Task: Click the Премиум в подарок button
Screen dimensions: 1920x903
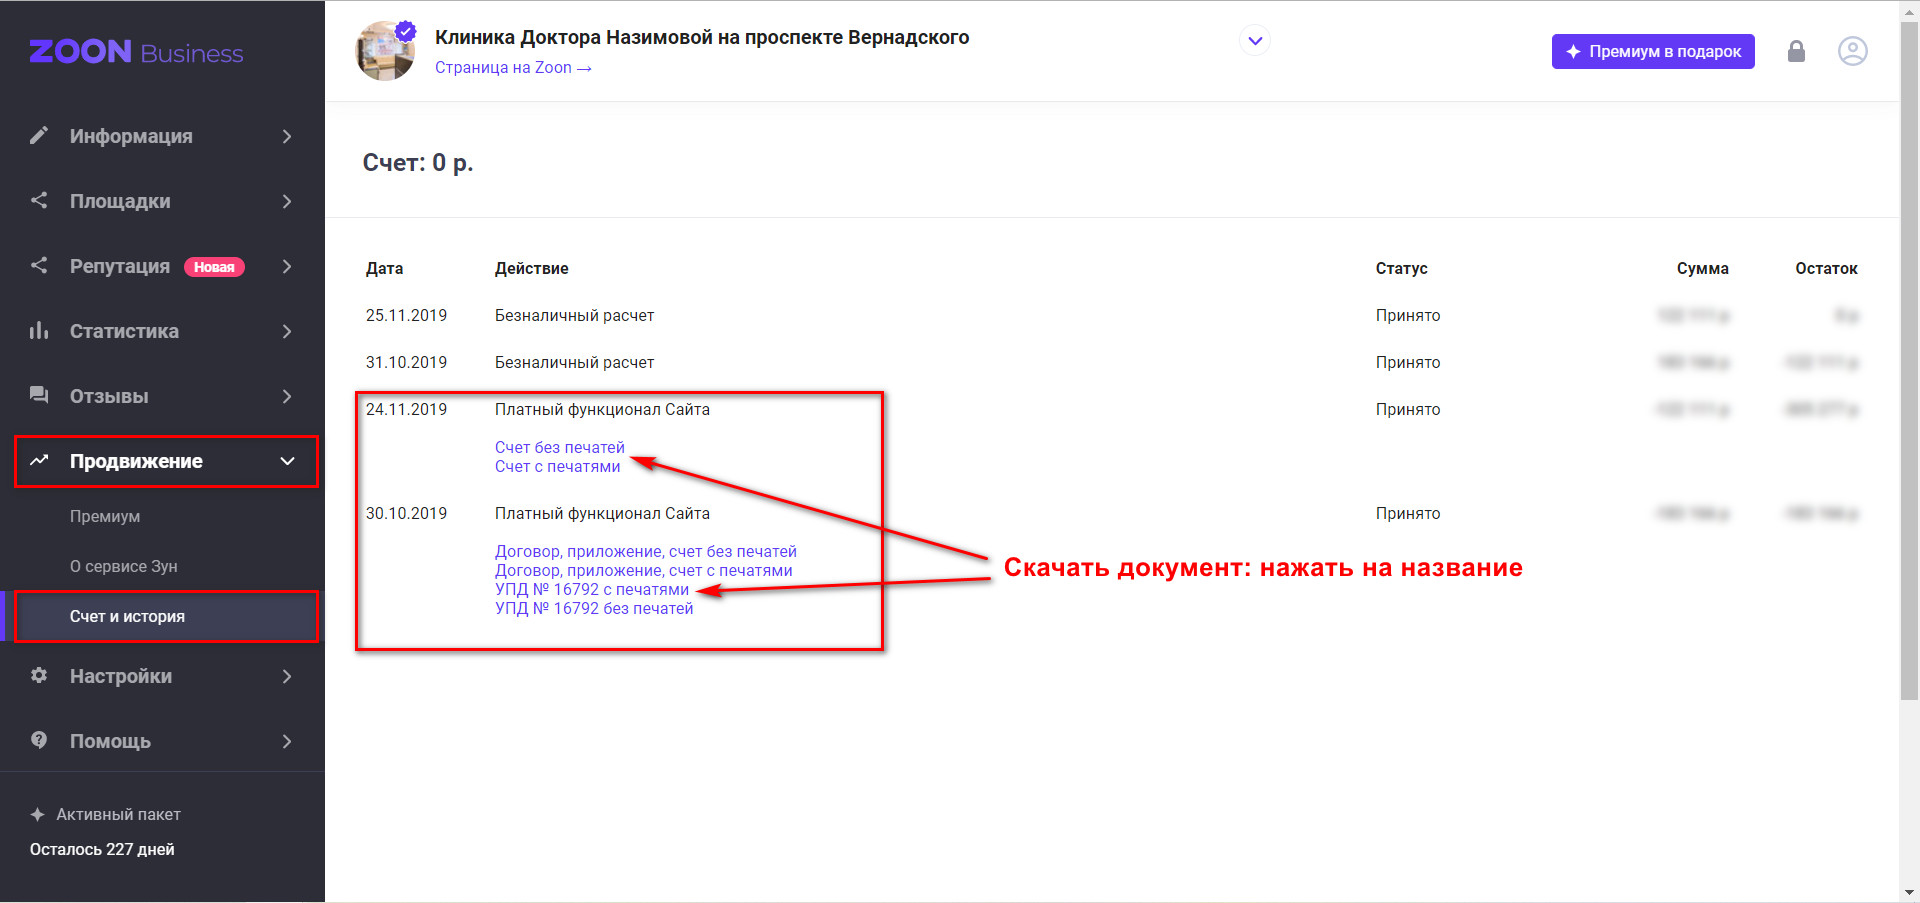Action: [x=1653, y=51]
